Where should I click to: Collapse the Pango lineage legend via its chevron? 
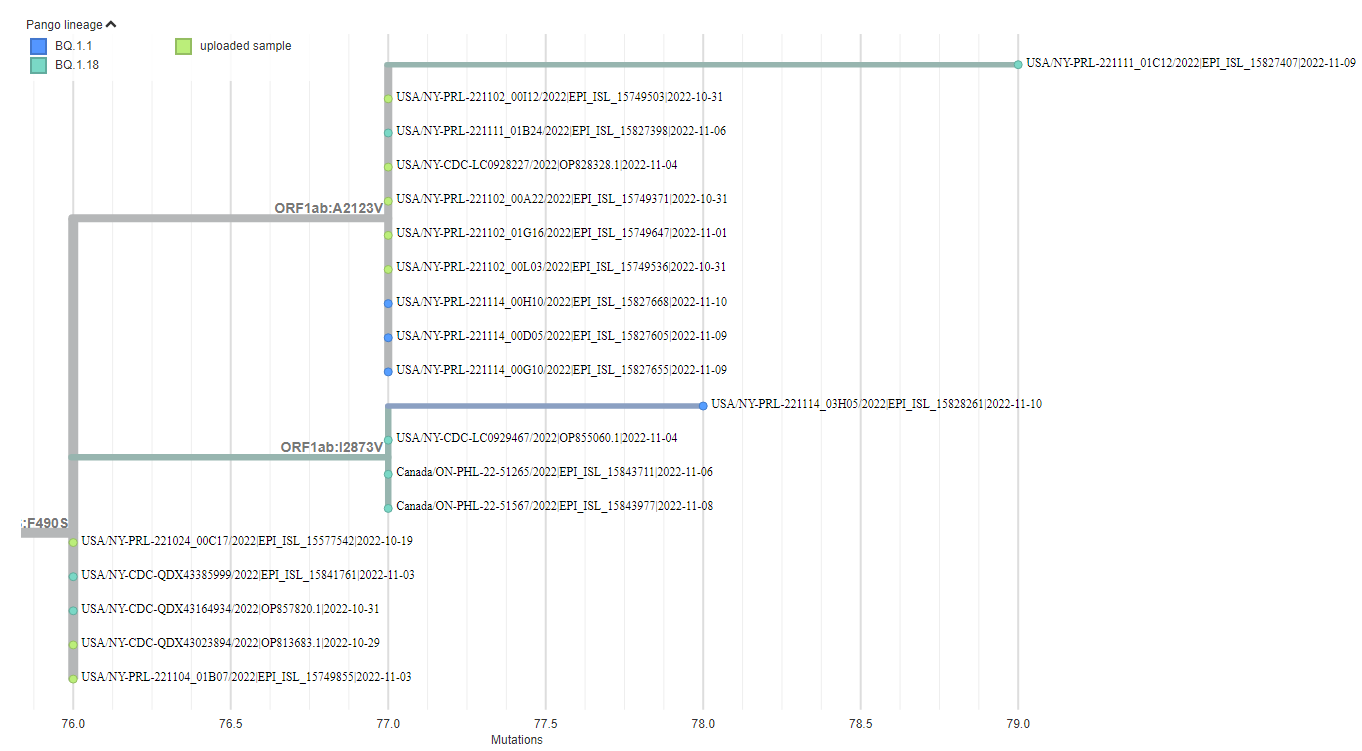[x=110, y=23]
